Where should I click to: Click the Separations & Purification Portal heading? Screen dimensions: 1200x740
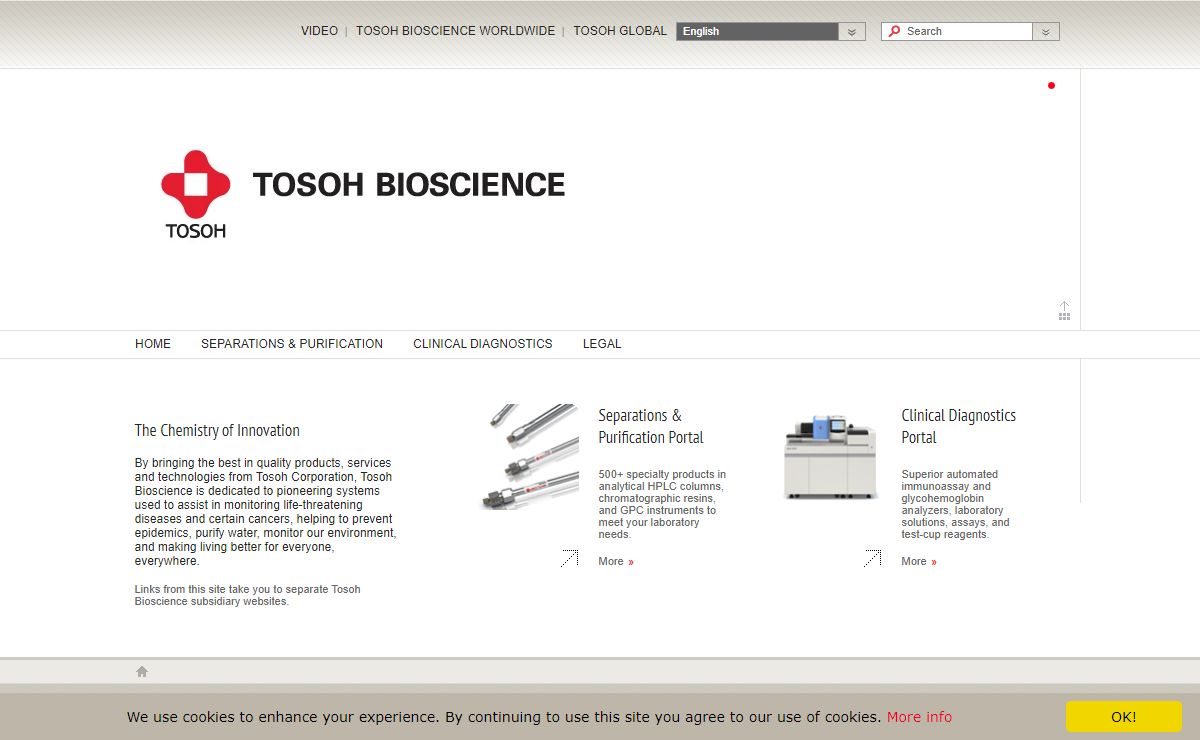pos(651,426)
